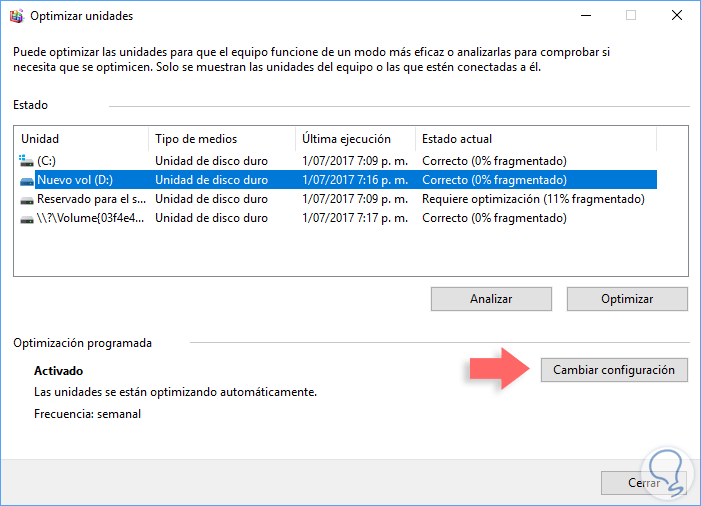Click the Optimizar button
The height and width of the screenshot is (506, 701).
627,299
